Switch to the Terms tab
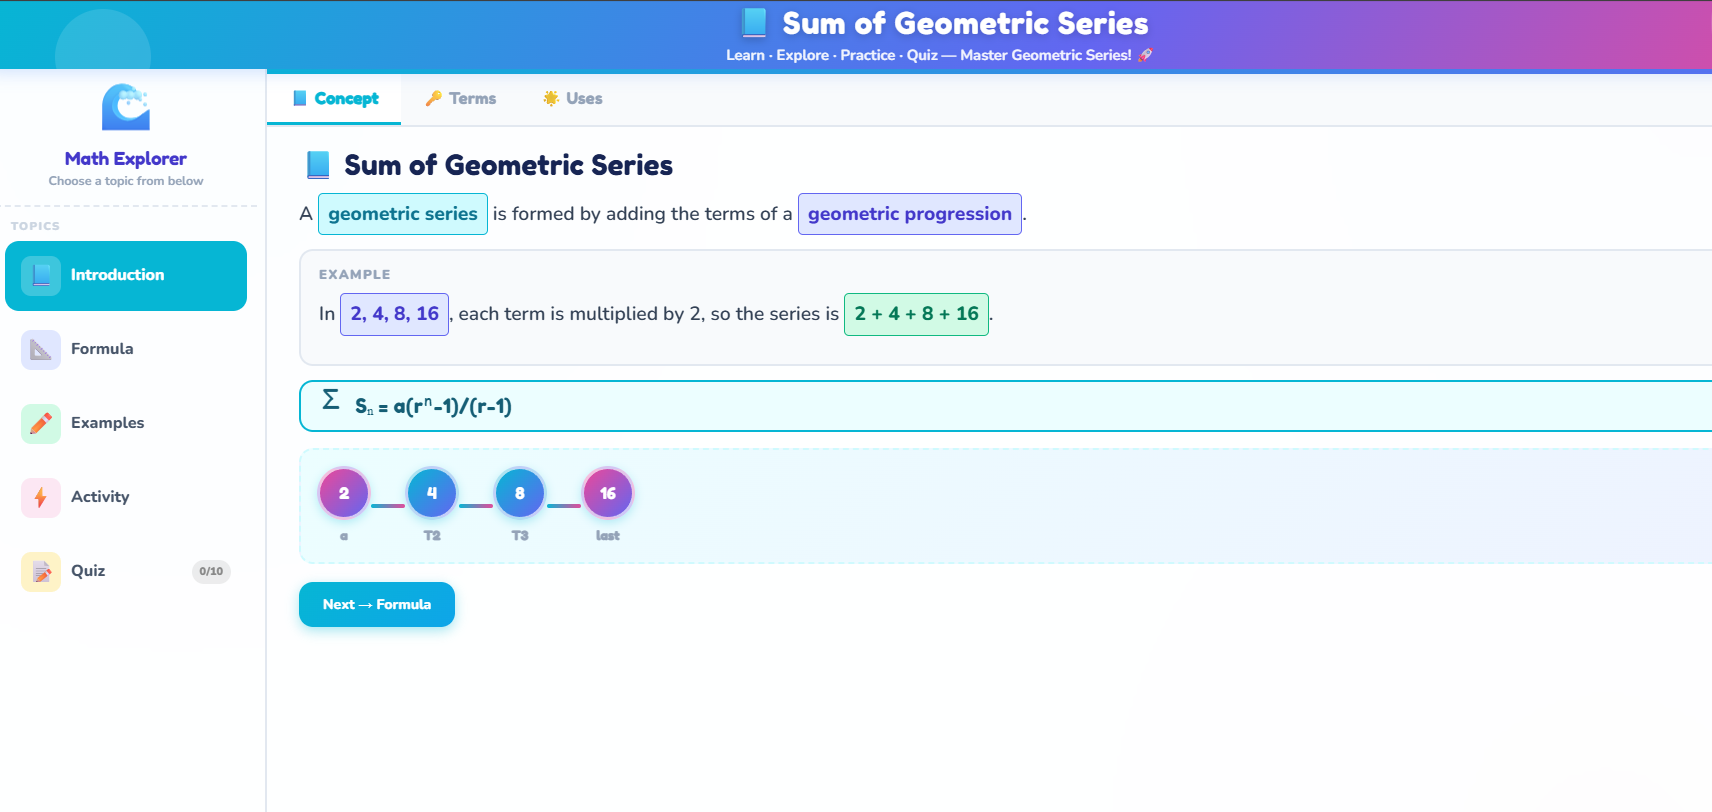 click(461, 98)
